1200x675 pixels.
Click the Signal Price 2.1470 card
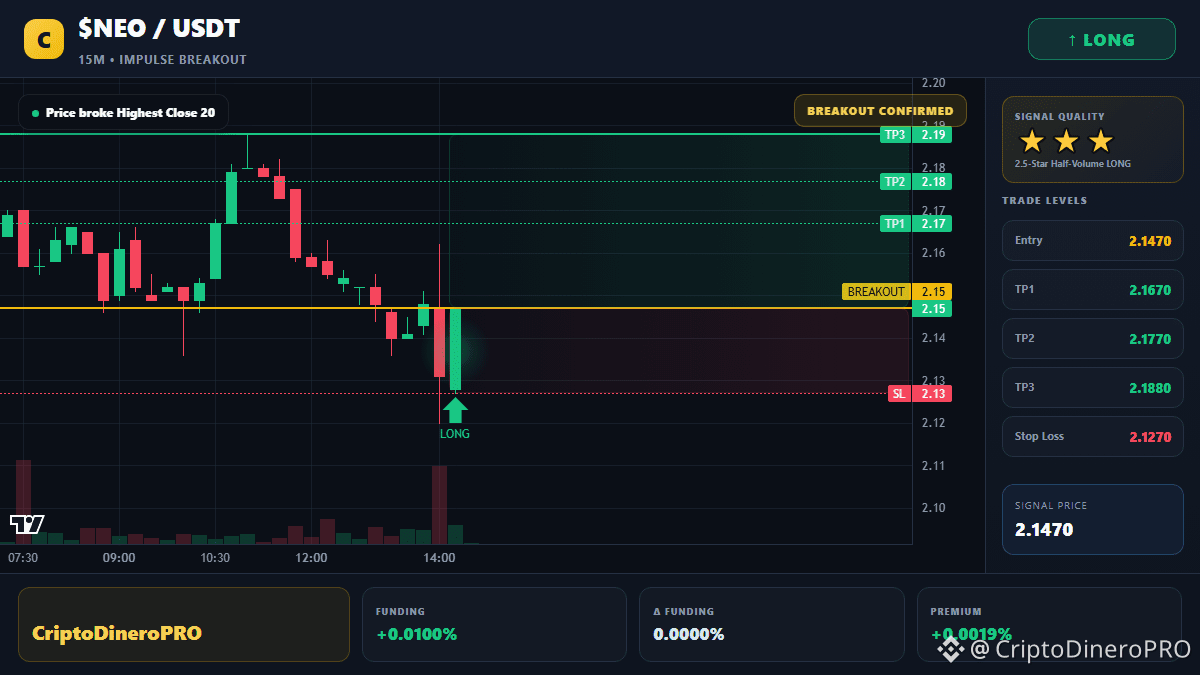[x=1093, y=519]
